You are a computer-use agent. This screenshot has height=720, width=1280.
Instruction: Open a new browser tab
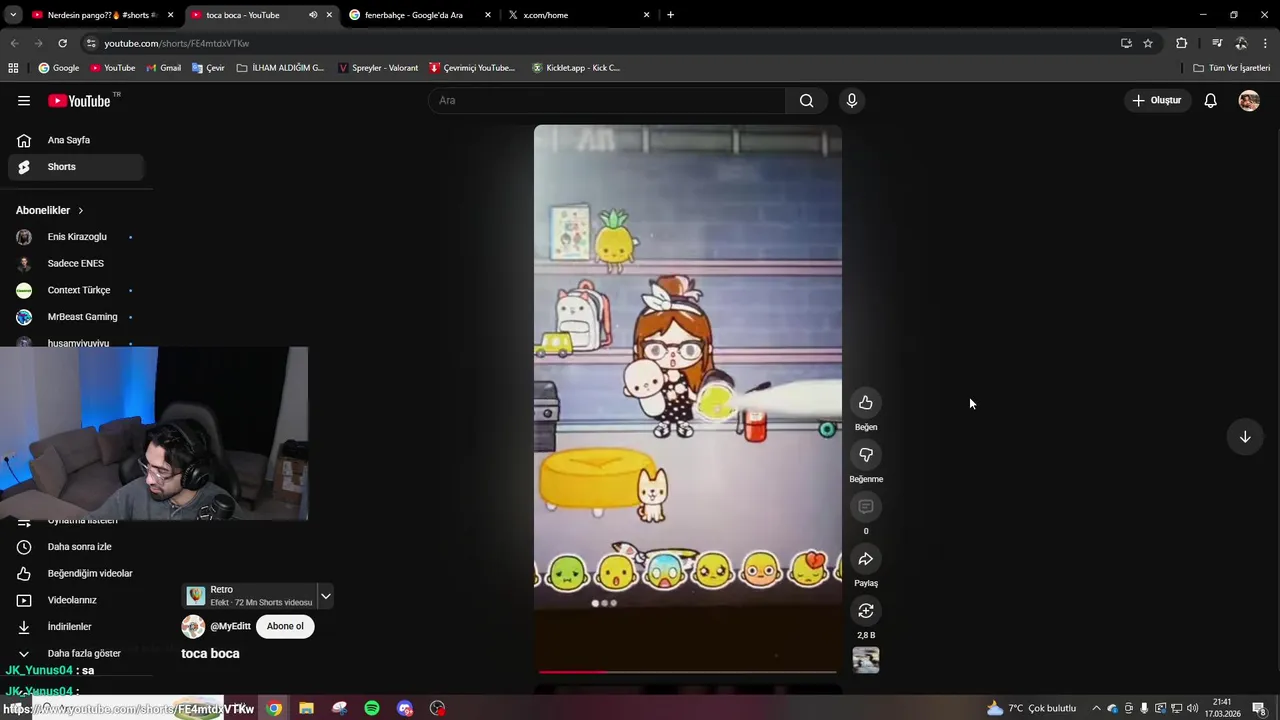[670, 15]
